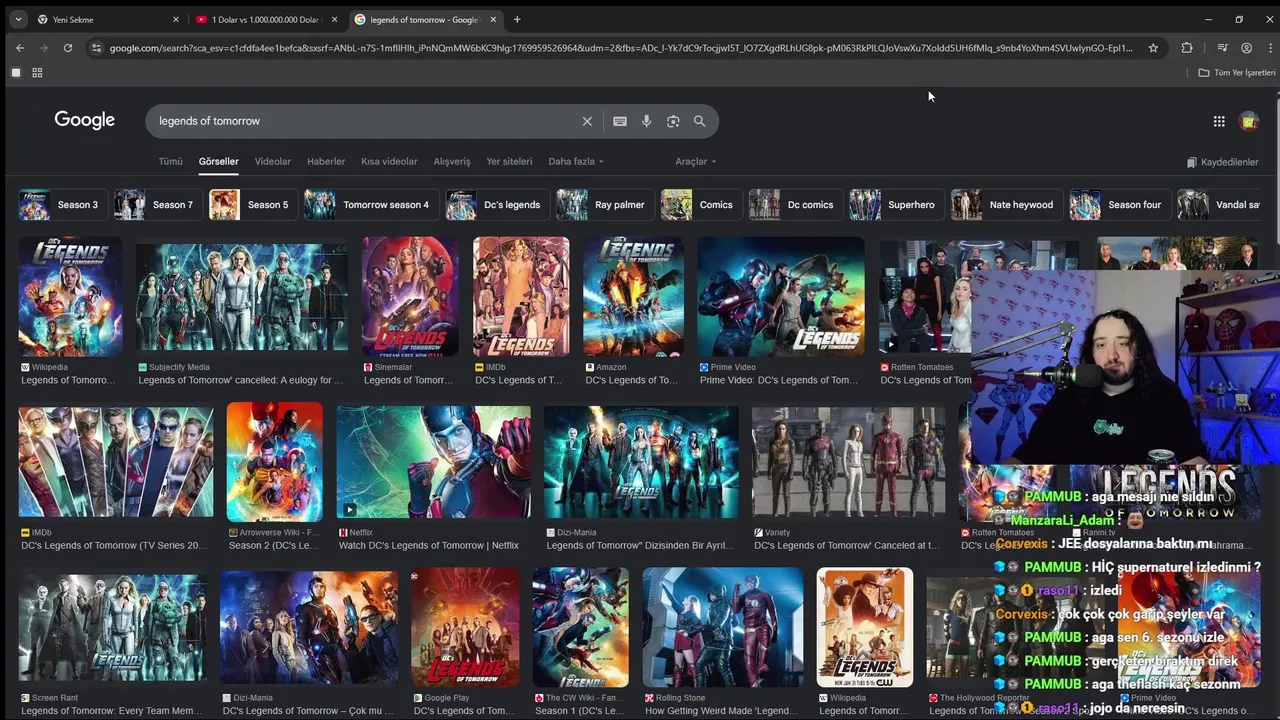
Task: Open the Screen Rant image thumbnail
Action: pyautogui.click(x=113, y=627)
